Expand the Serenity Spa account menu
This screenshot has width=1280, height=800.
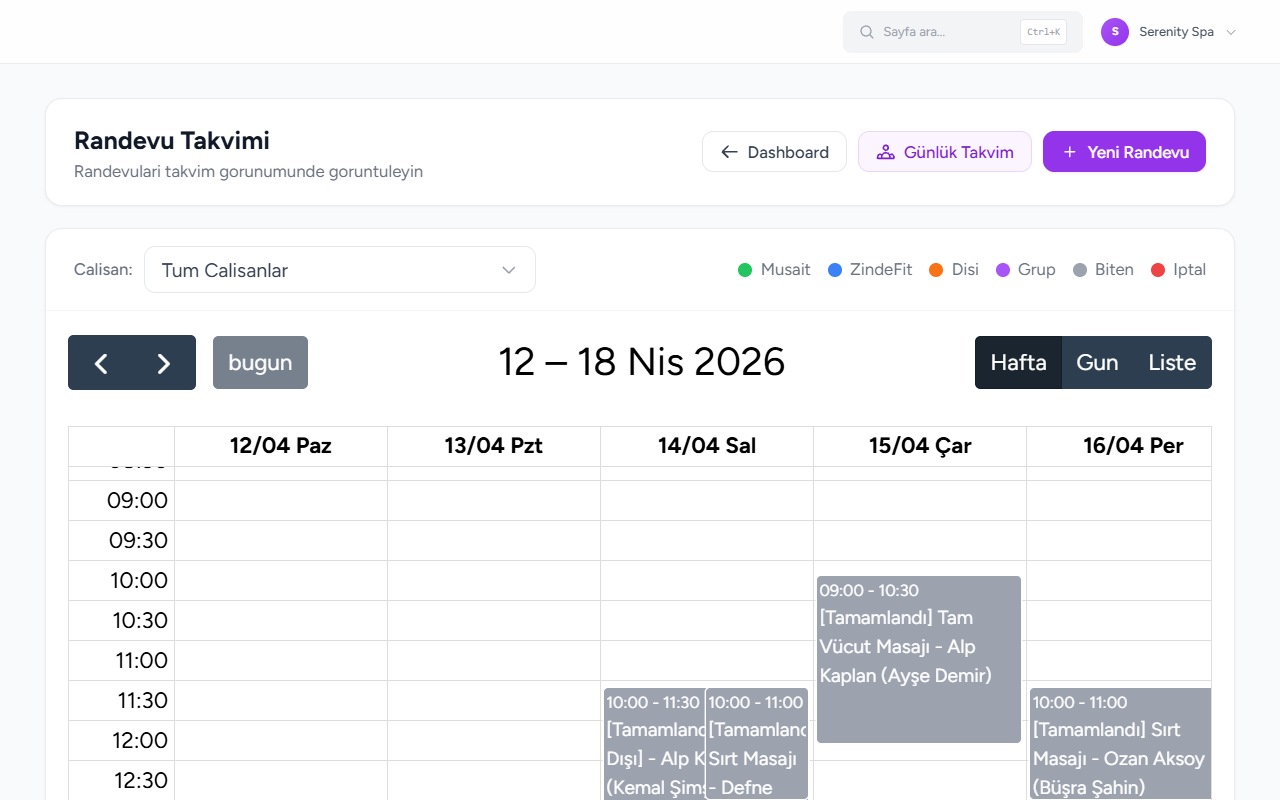pos(1169,32)
